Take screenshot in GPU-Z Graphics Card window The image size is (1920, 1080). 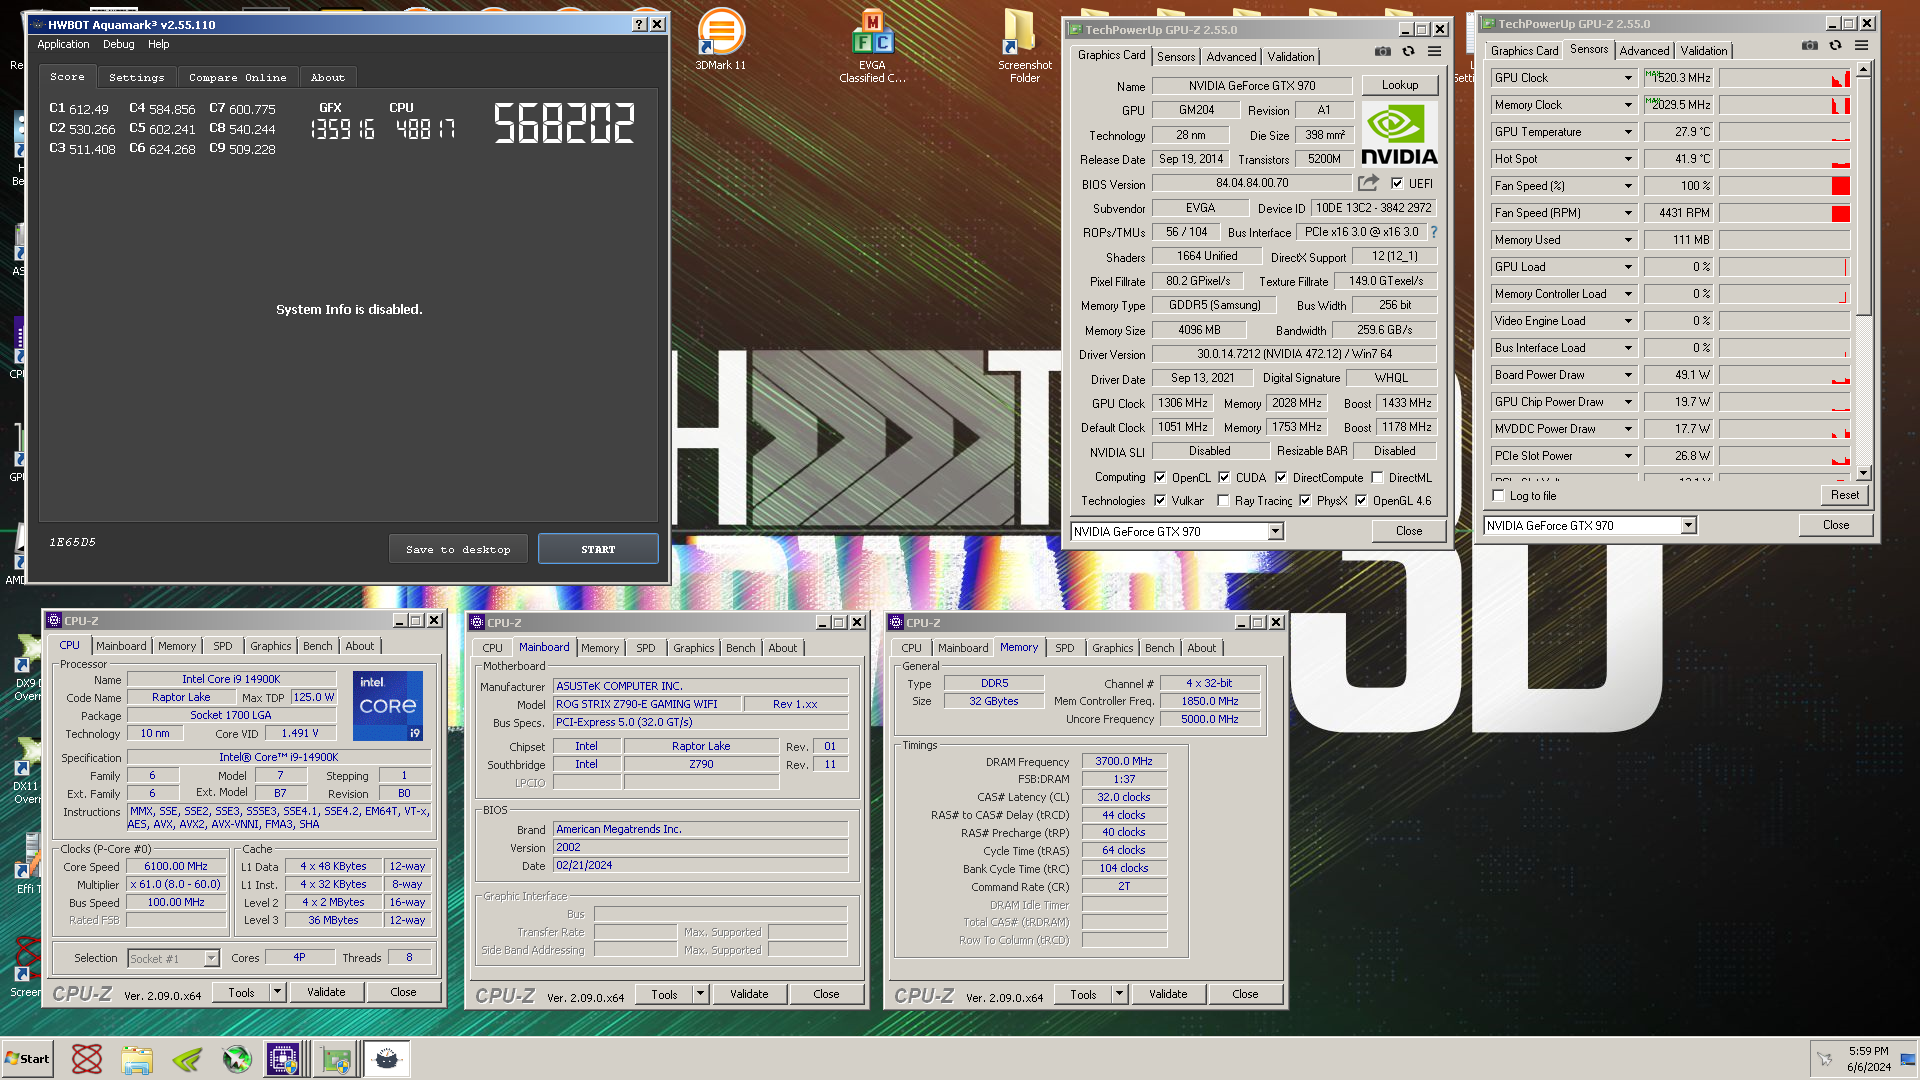pos(1382,52)
